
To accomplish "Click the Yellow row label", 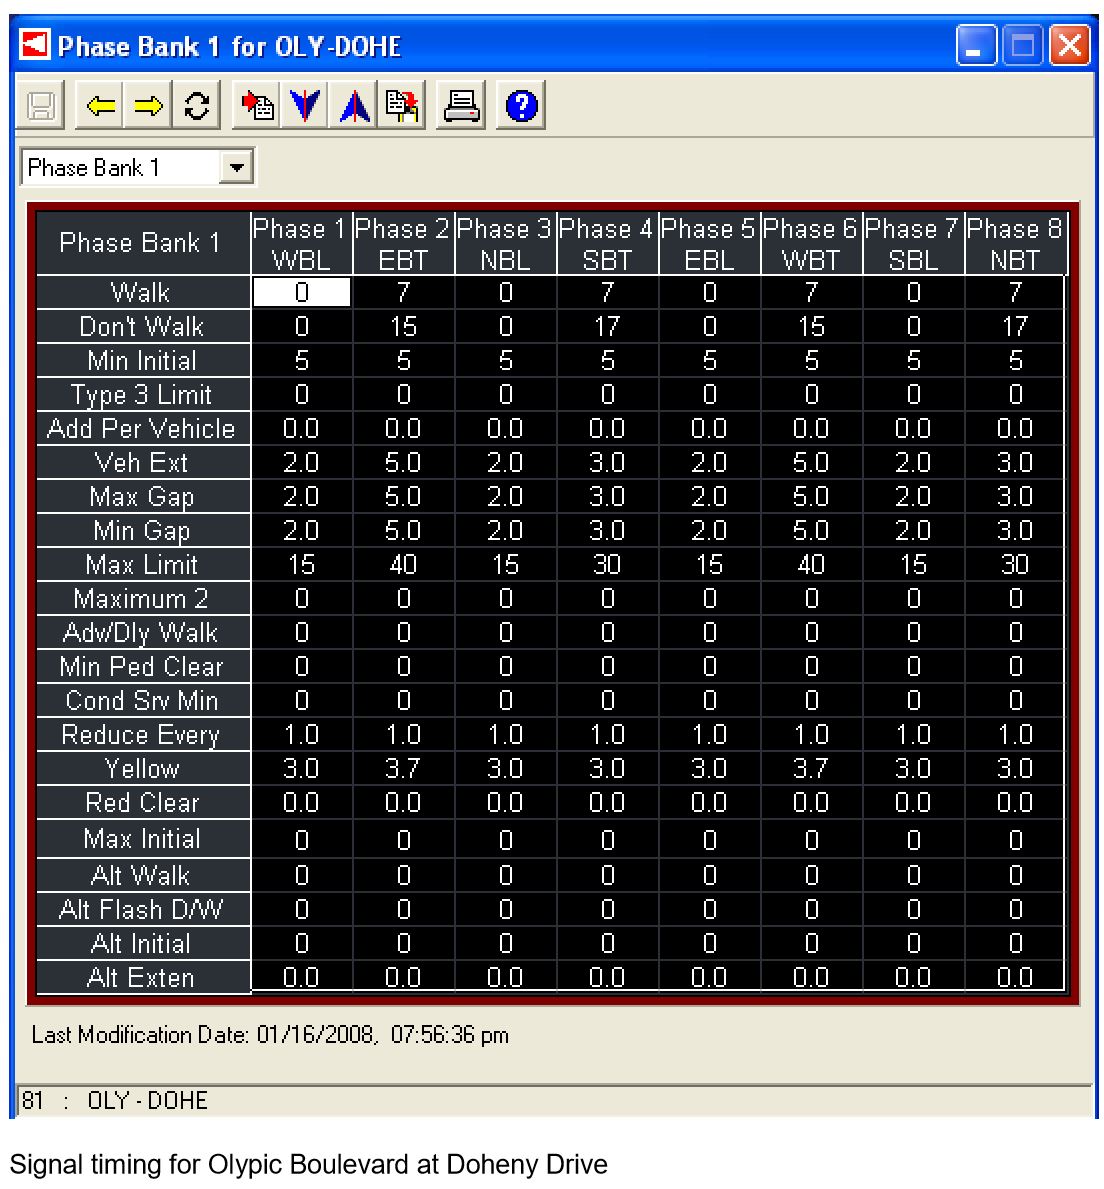I will point(143,769).
